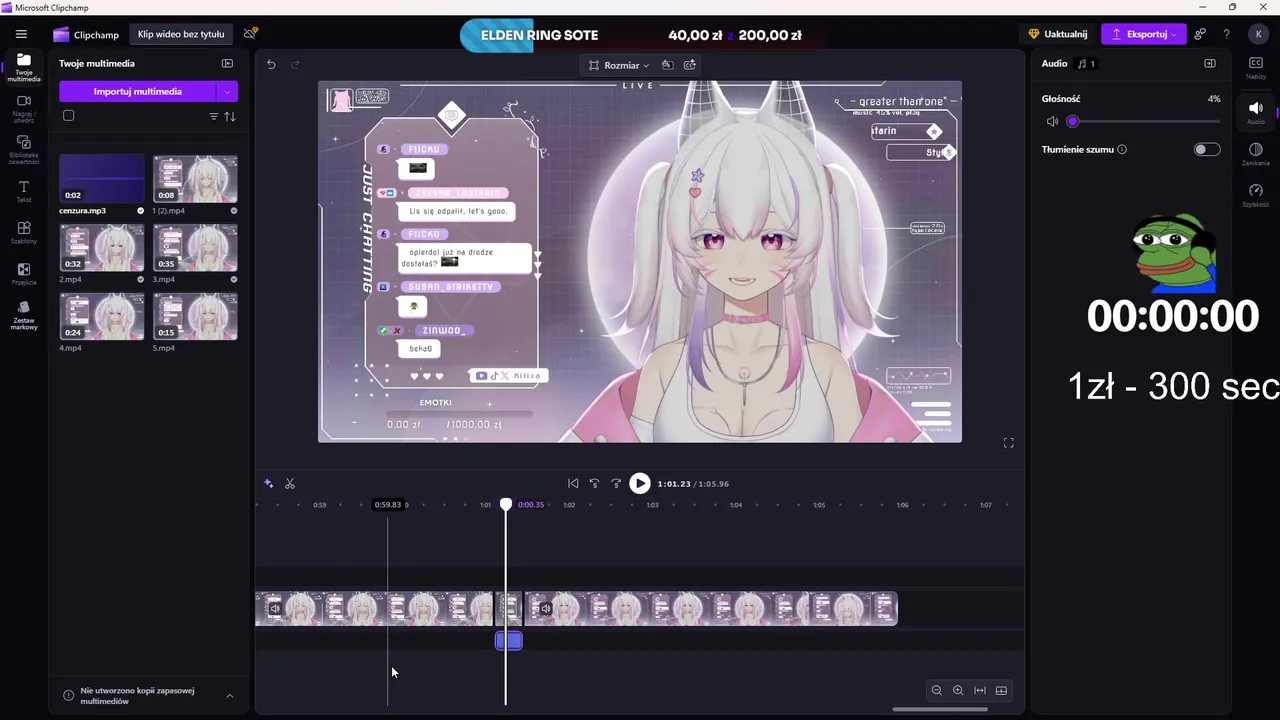Image resolution: width=1280 pixels, height=720 pixels.
Task: Open the Zanikanie fade tab
Action: pyautogui.click(x=1256, y=153)
